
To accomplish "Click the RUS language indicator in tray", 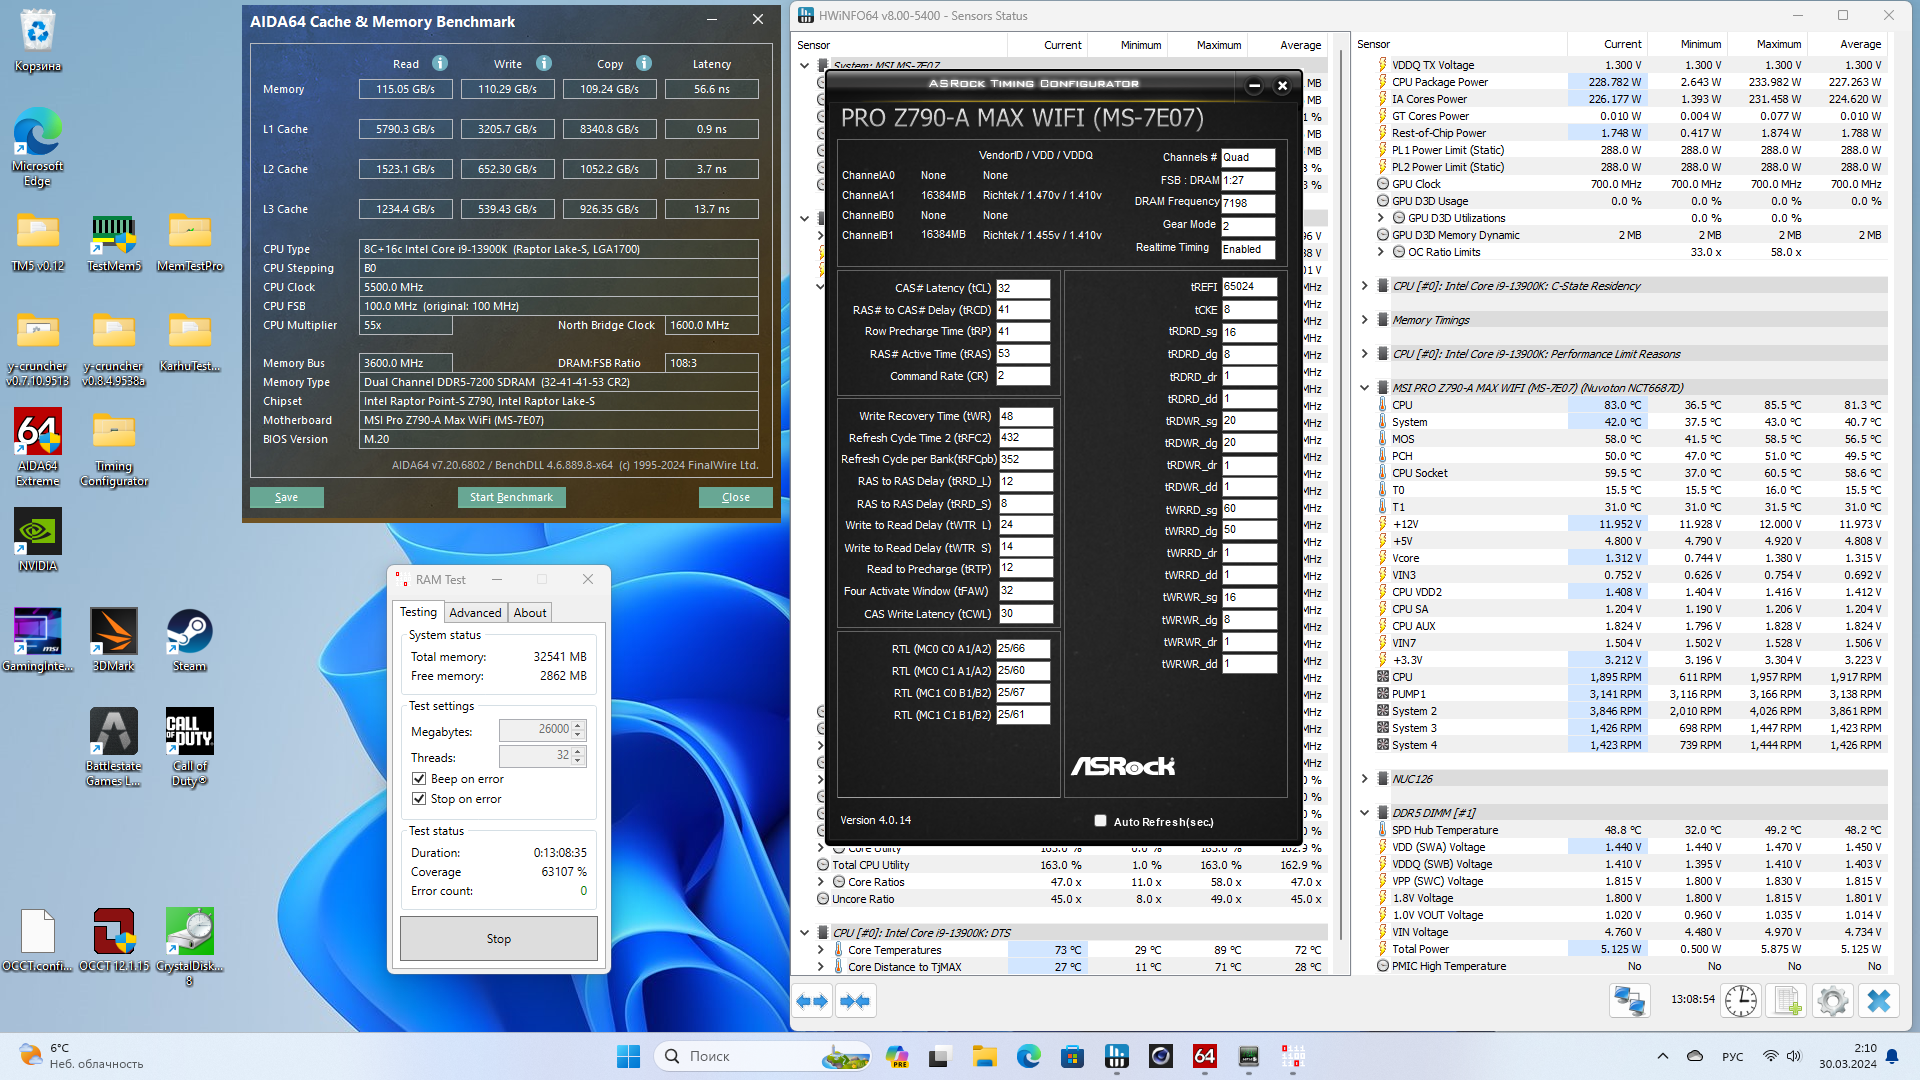I will 1733,1056.
